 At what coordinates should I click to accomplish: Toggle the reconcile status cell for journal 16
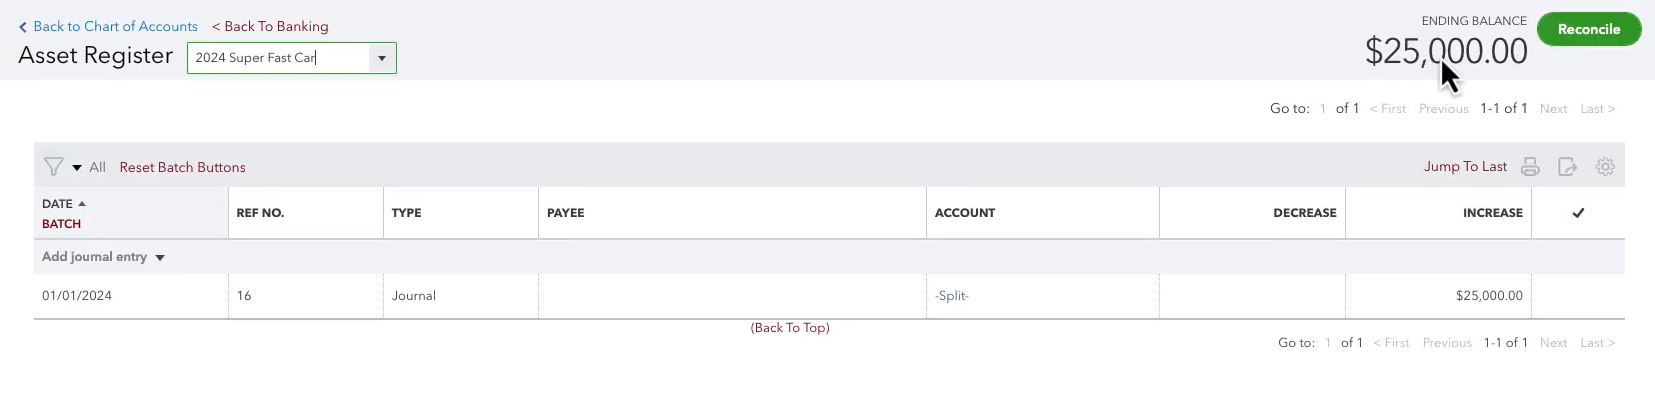click(x=1578, y=296)
